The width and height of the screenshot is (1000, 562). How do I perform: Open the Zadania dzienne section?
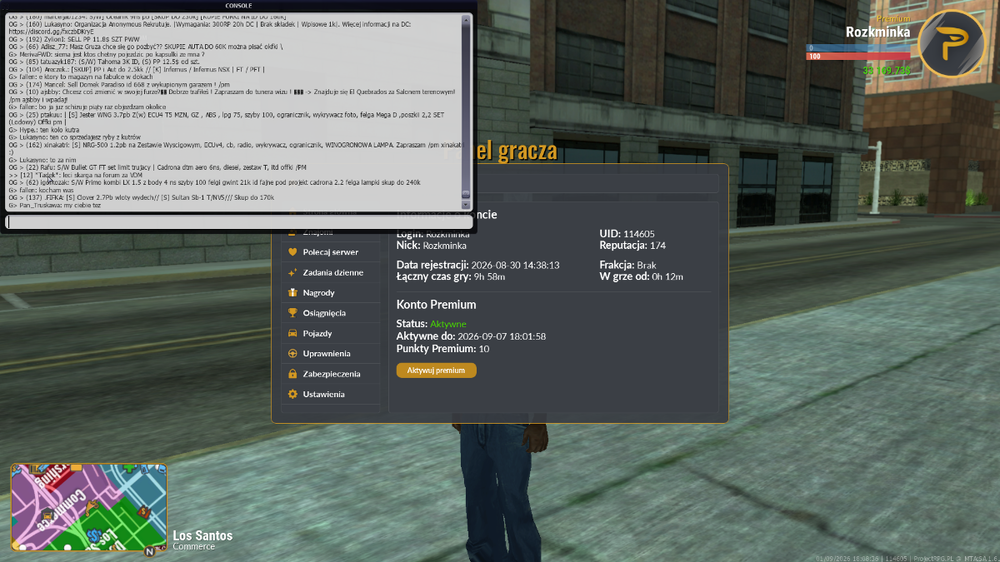(330, 272)
